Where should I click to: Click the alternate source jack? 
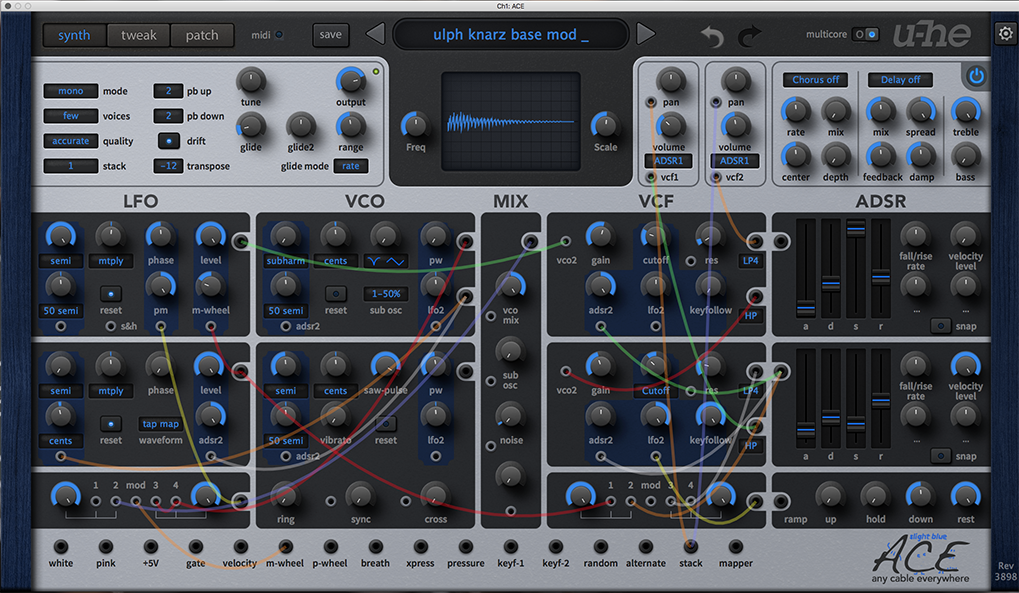tap(645, 547)
